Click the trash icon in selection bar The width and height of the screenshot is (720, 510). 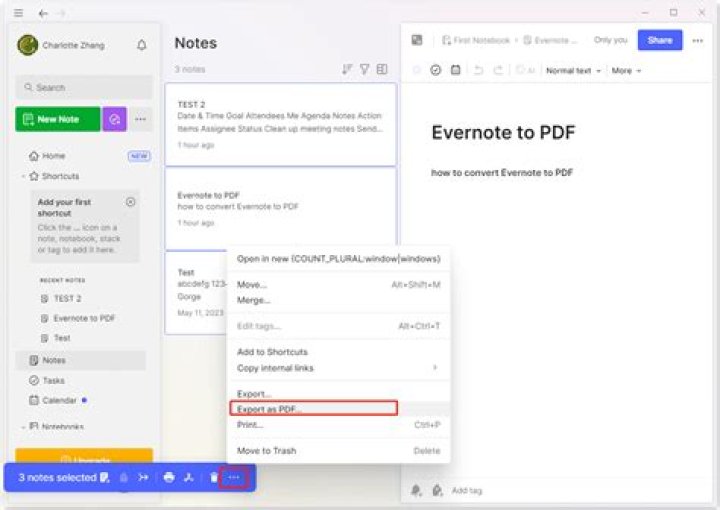coord(214,477)
